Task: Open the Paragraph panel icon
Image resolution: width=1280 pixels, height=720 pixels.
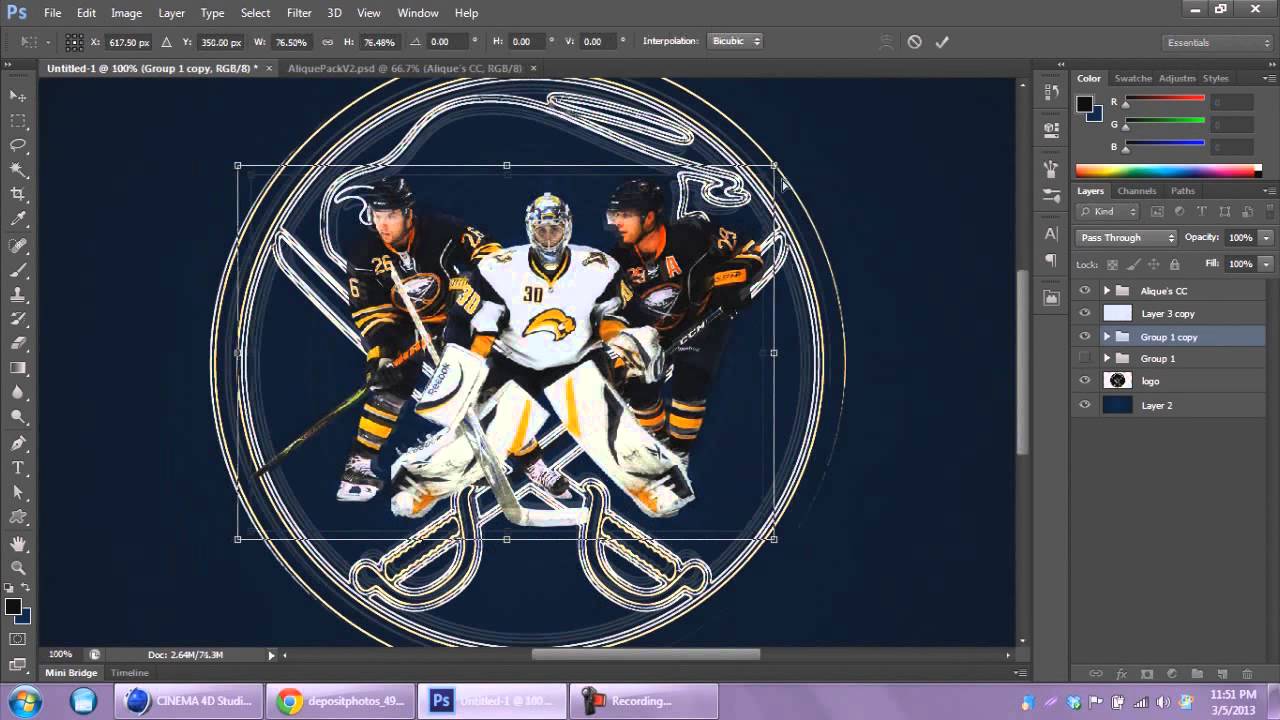Action: coord(1051,260)
